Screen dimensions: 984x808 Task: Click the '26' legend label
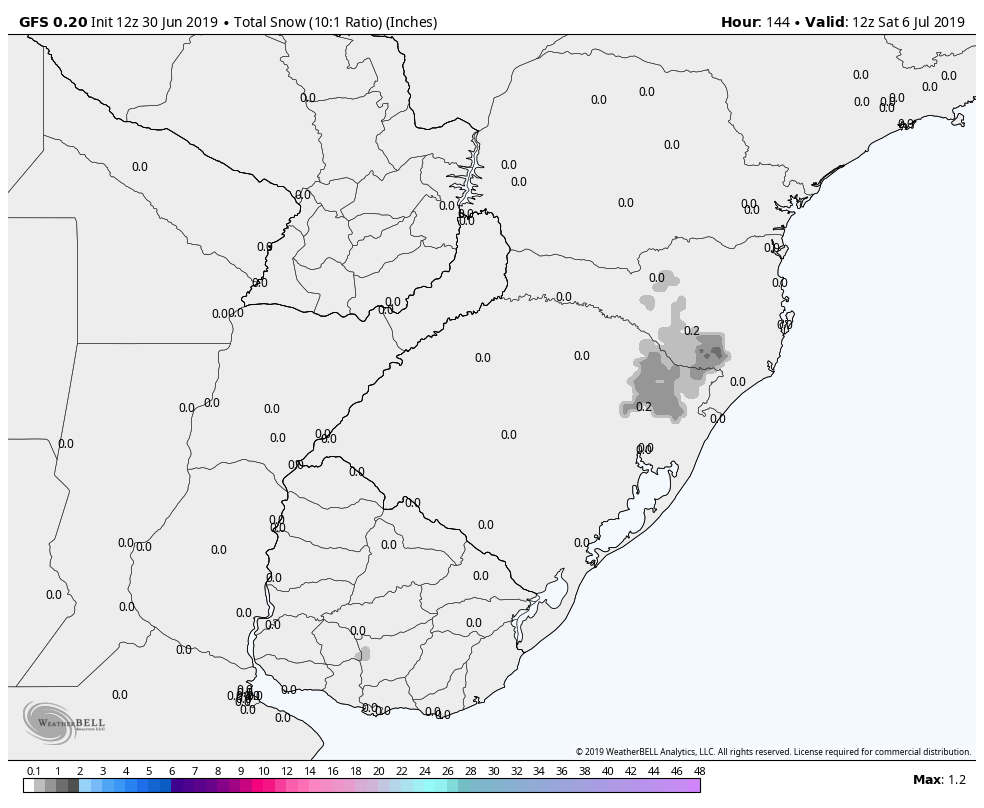(x=447, y=771)
